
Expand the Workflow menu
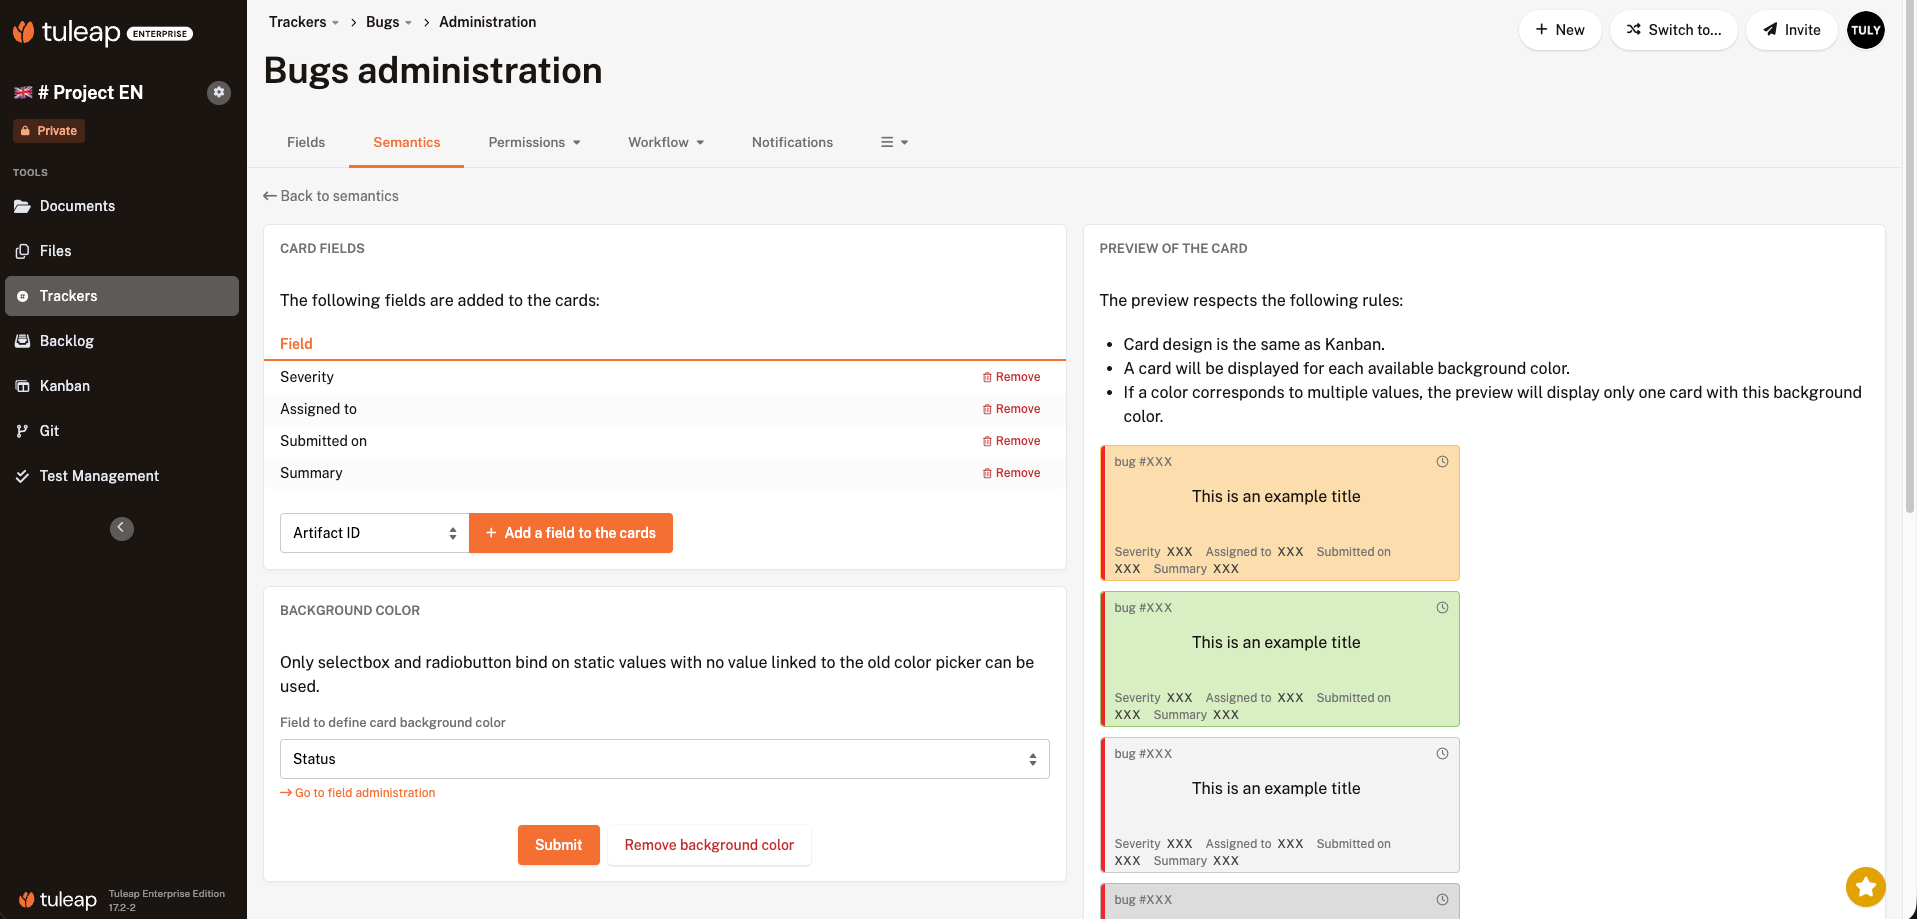666,142
